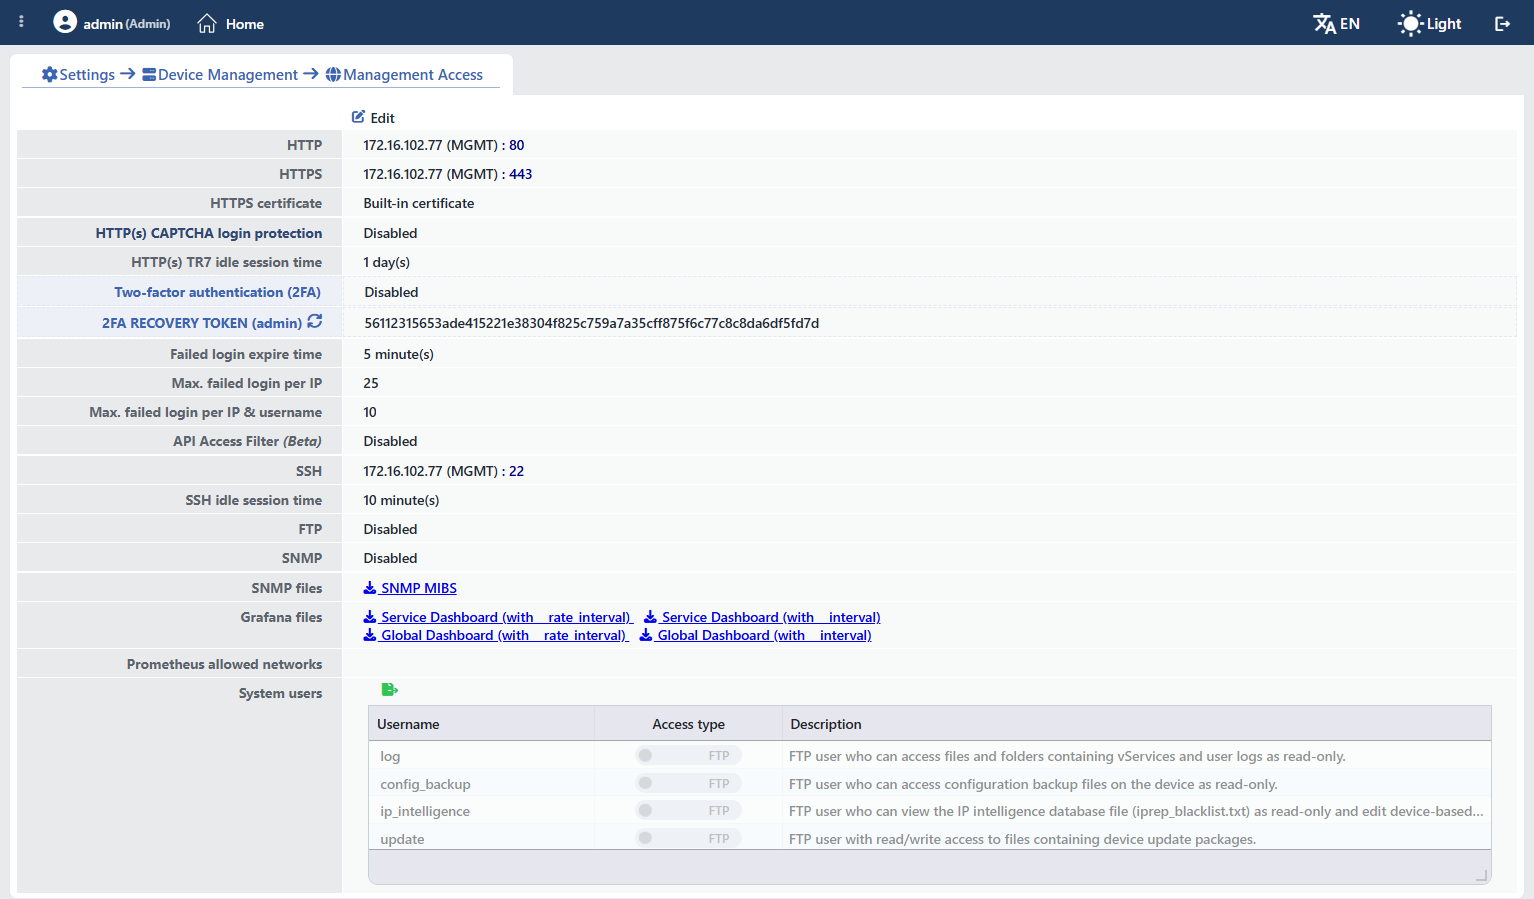
Task: Click the 5 minute(s) expire time value
Action: coord(399,354)
